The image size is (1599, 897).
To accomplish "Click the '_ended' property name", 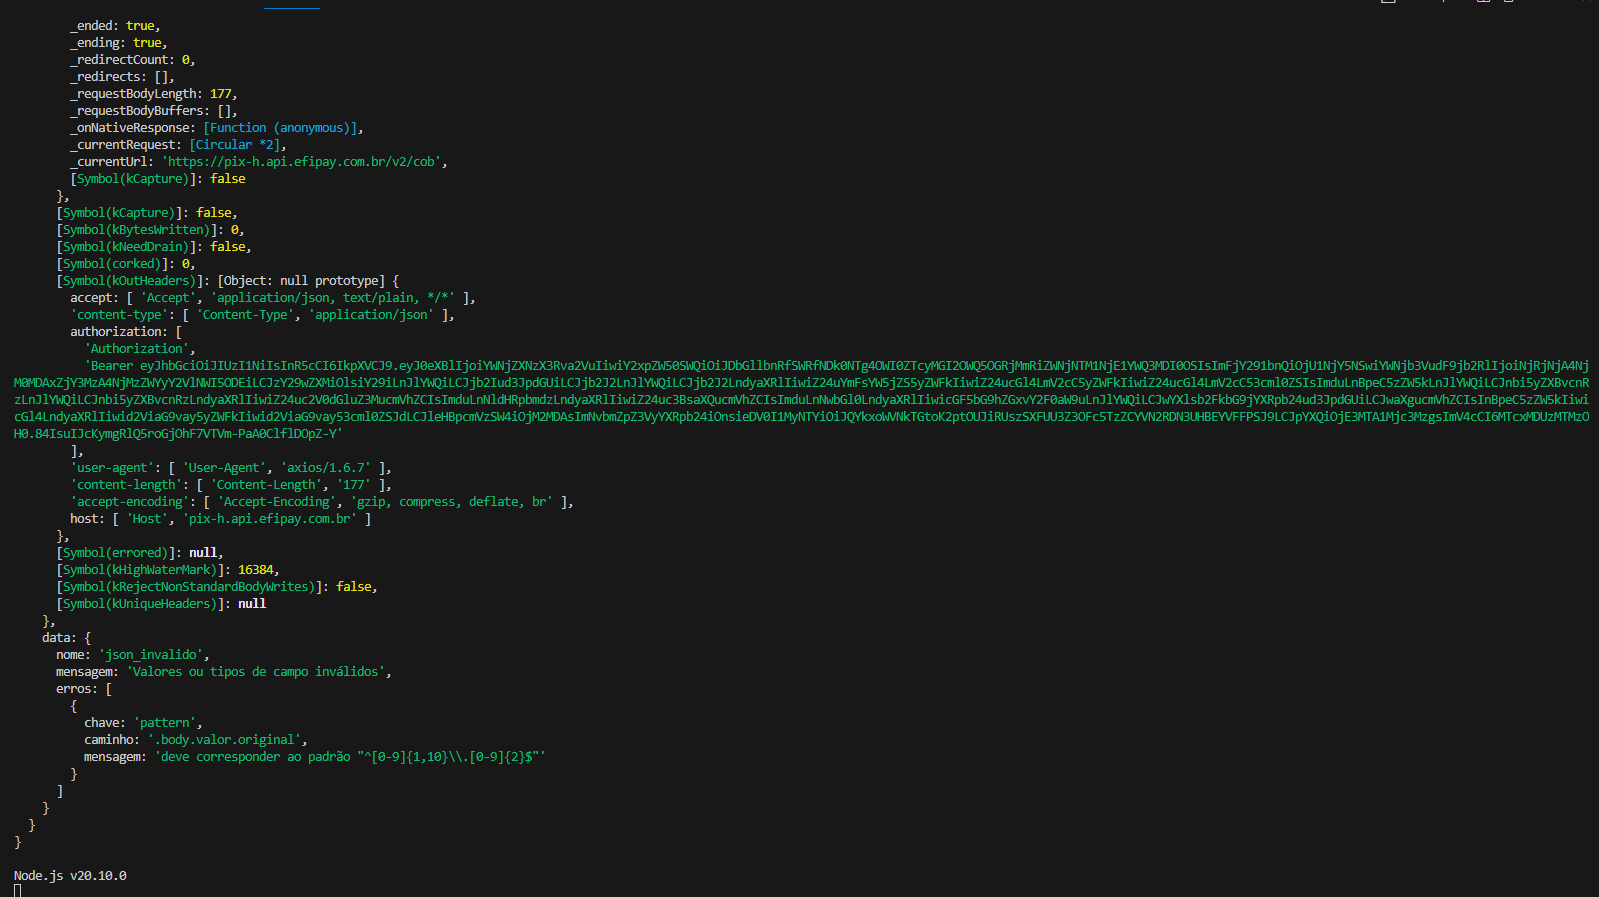I will tap(94, 26).
